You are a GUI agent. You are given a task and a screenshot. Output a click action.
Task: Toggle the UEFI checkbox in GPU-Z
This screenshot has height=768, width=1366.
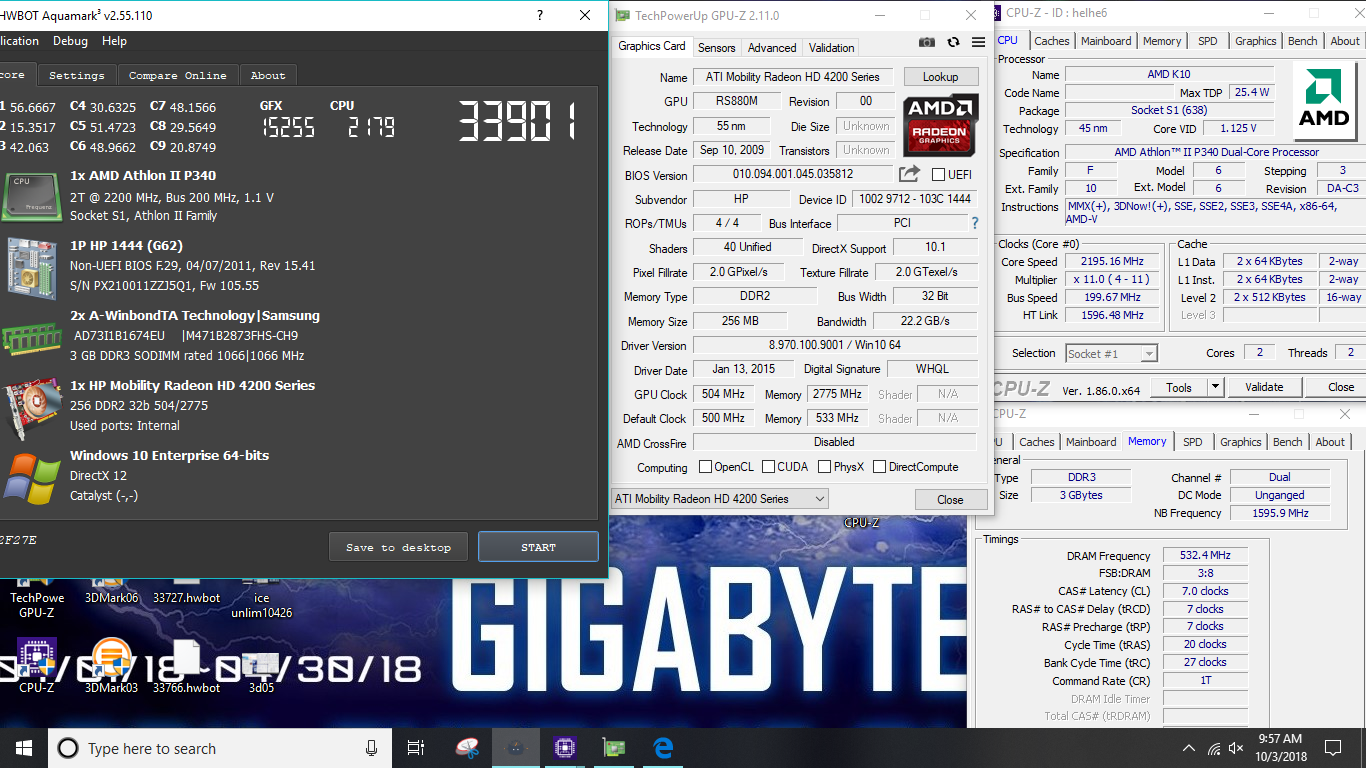pyautogui.click(x=938, y=175)
